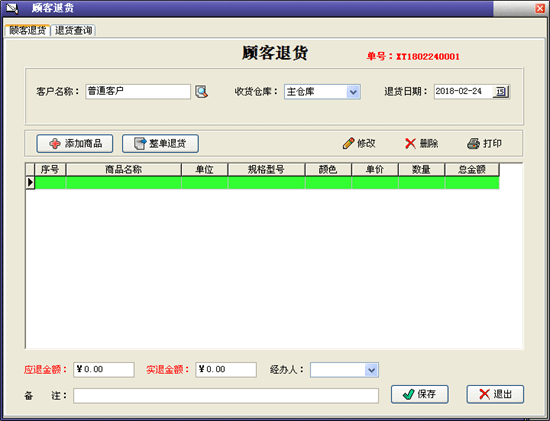Click the 添加商品 add product button
550x421 pixels.
point(75,143)
